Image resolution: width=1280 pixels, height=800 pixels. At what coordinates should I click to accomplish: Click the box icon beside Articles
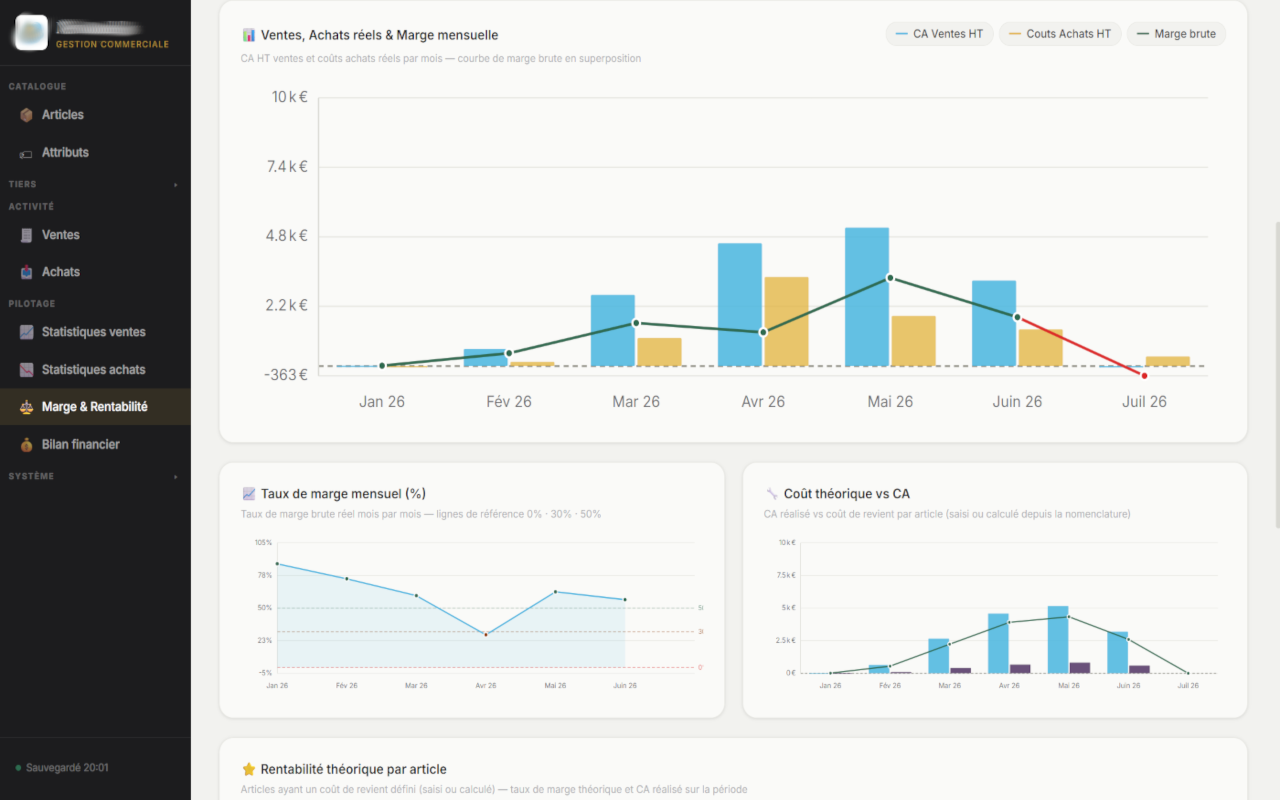[27, 115]
